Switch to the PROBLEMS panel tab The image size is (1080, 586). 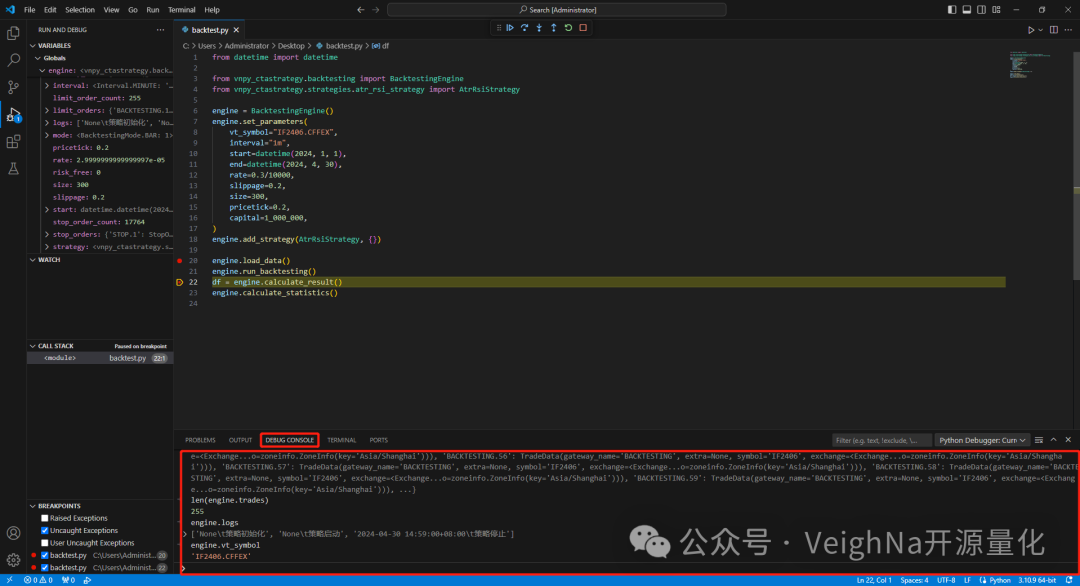pyautogui.click(x=200, y=440)
